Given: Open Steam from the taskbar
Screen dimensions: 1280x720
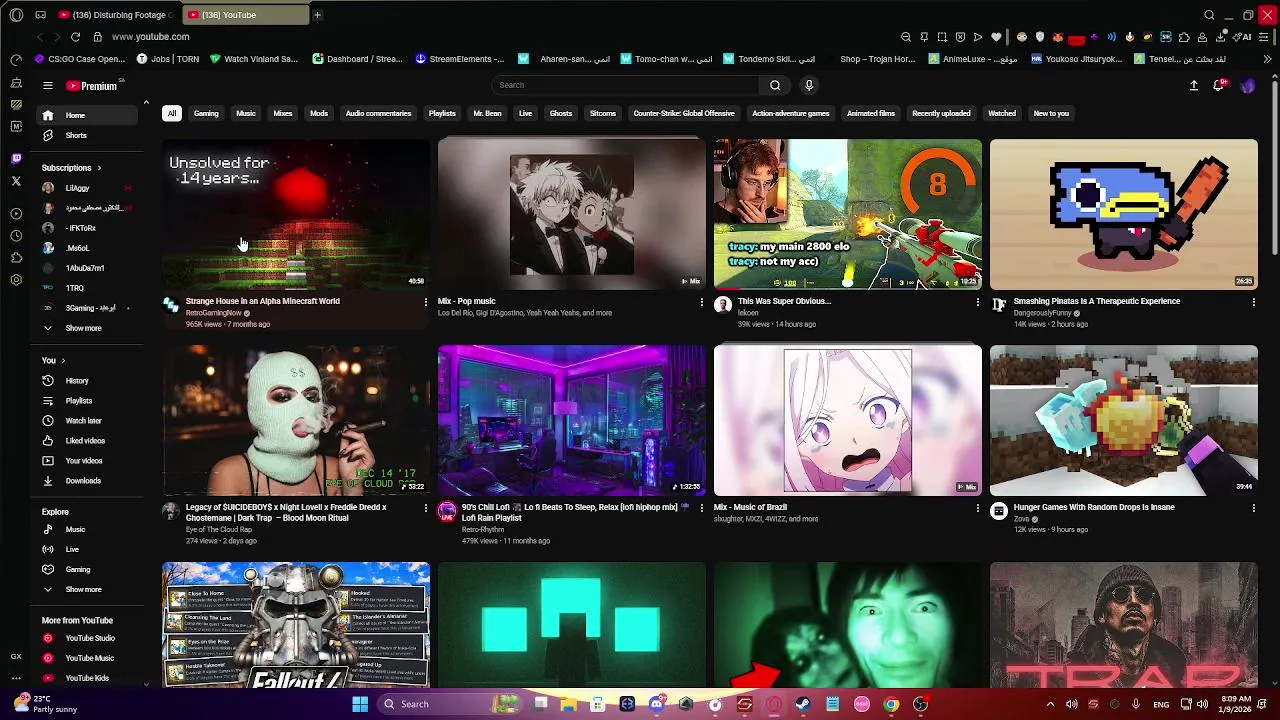Looking at the screenshot, I should 803,704.
